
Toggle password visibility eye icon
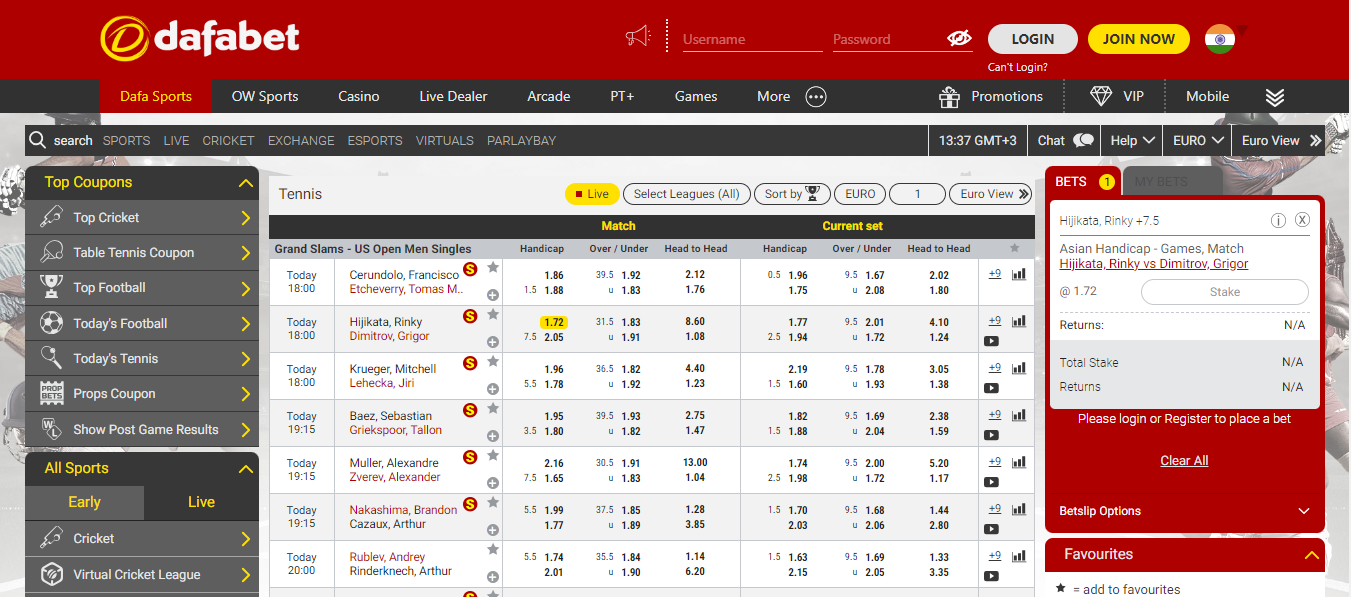click(958, 39)
